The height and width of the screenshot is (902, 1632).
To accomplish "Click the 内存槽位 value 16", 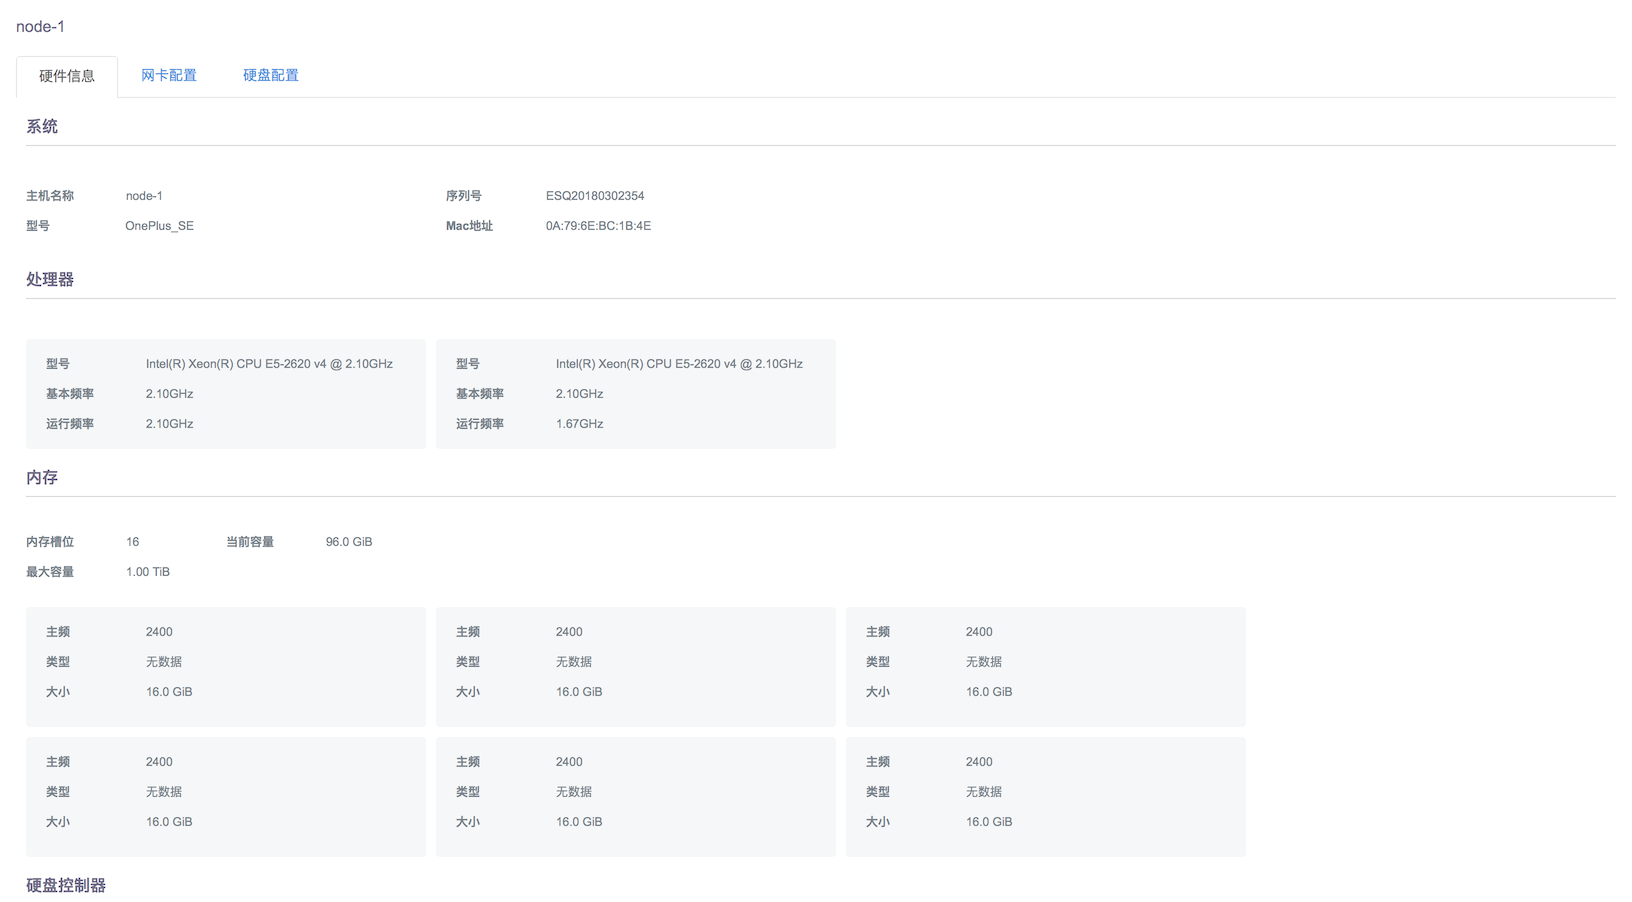I will [x=132, y=542].
